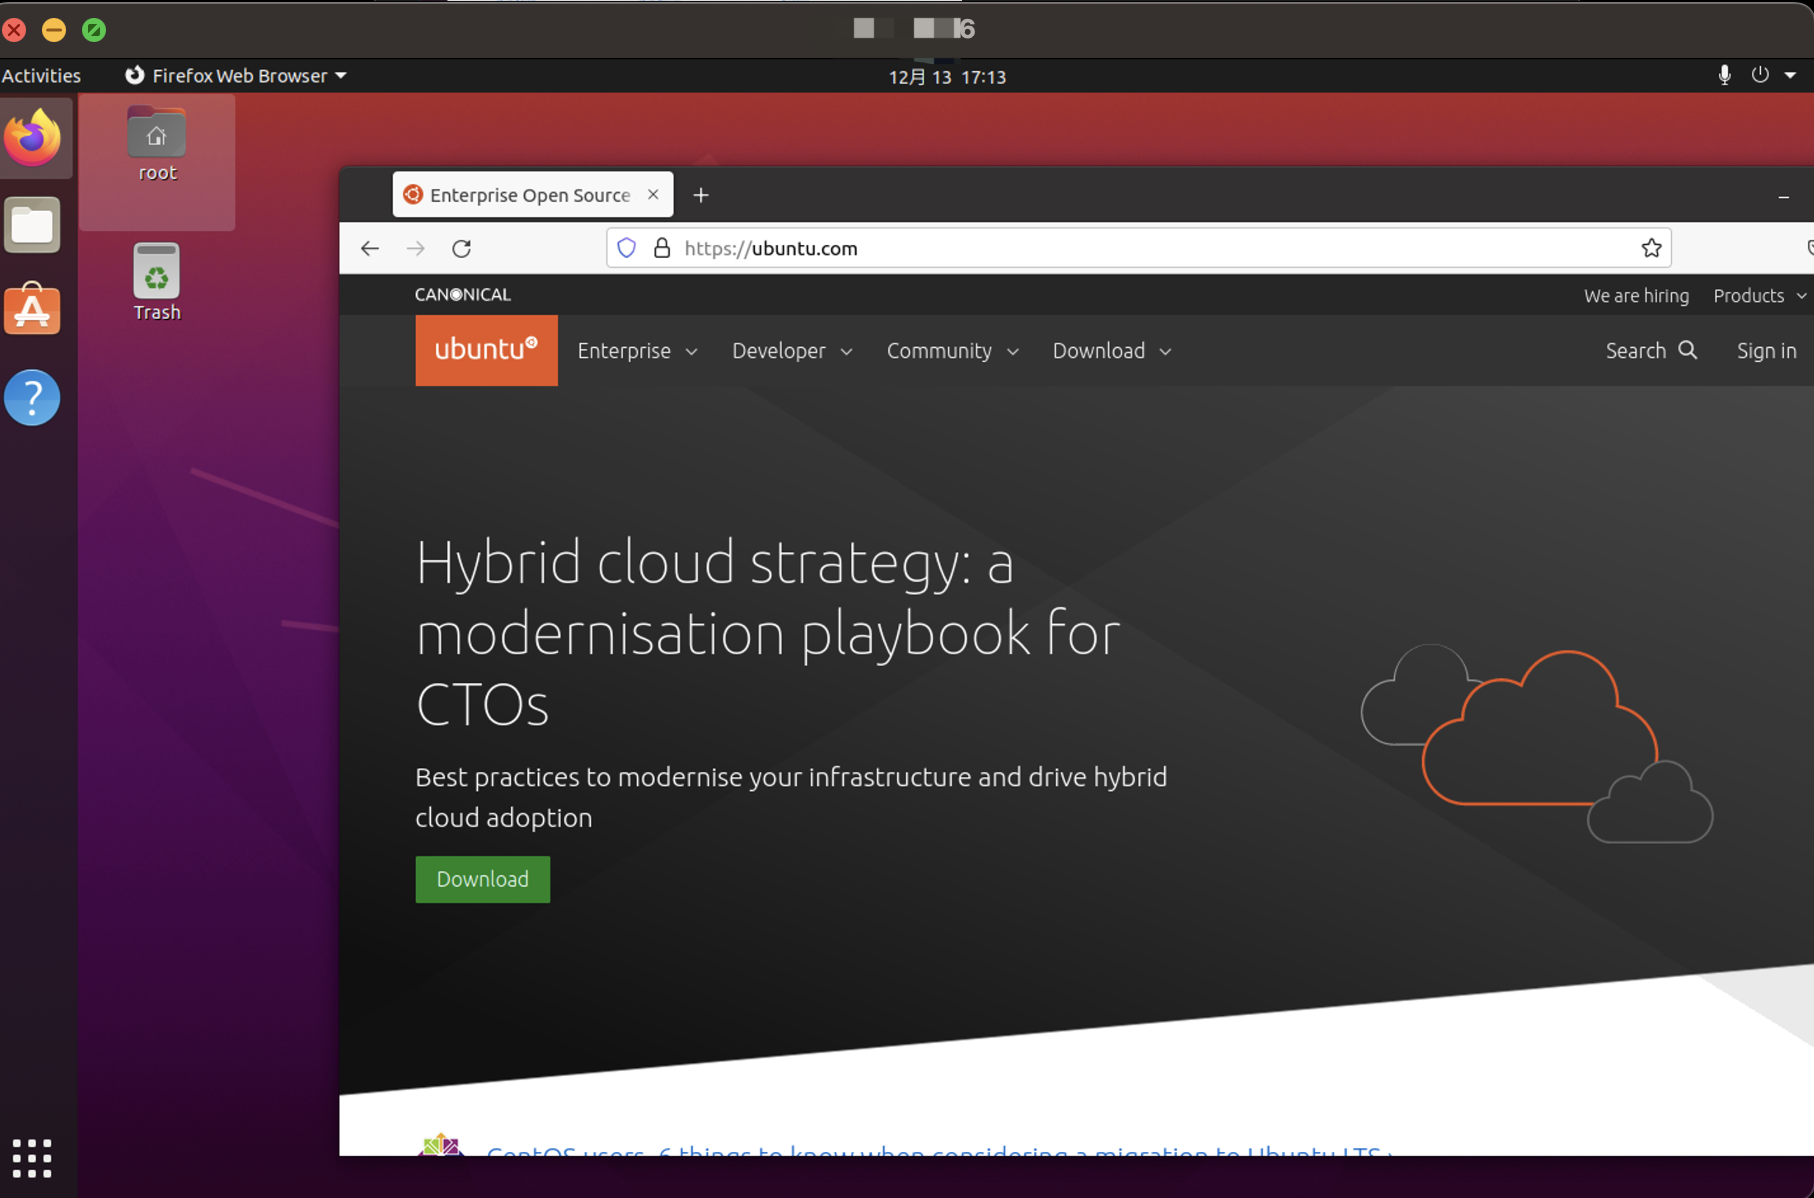The height and width of the screenshot is (1198, 1814).
Task: Close the Enterprise Open Source tab
Action: (x=653, y=194)
